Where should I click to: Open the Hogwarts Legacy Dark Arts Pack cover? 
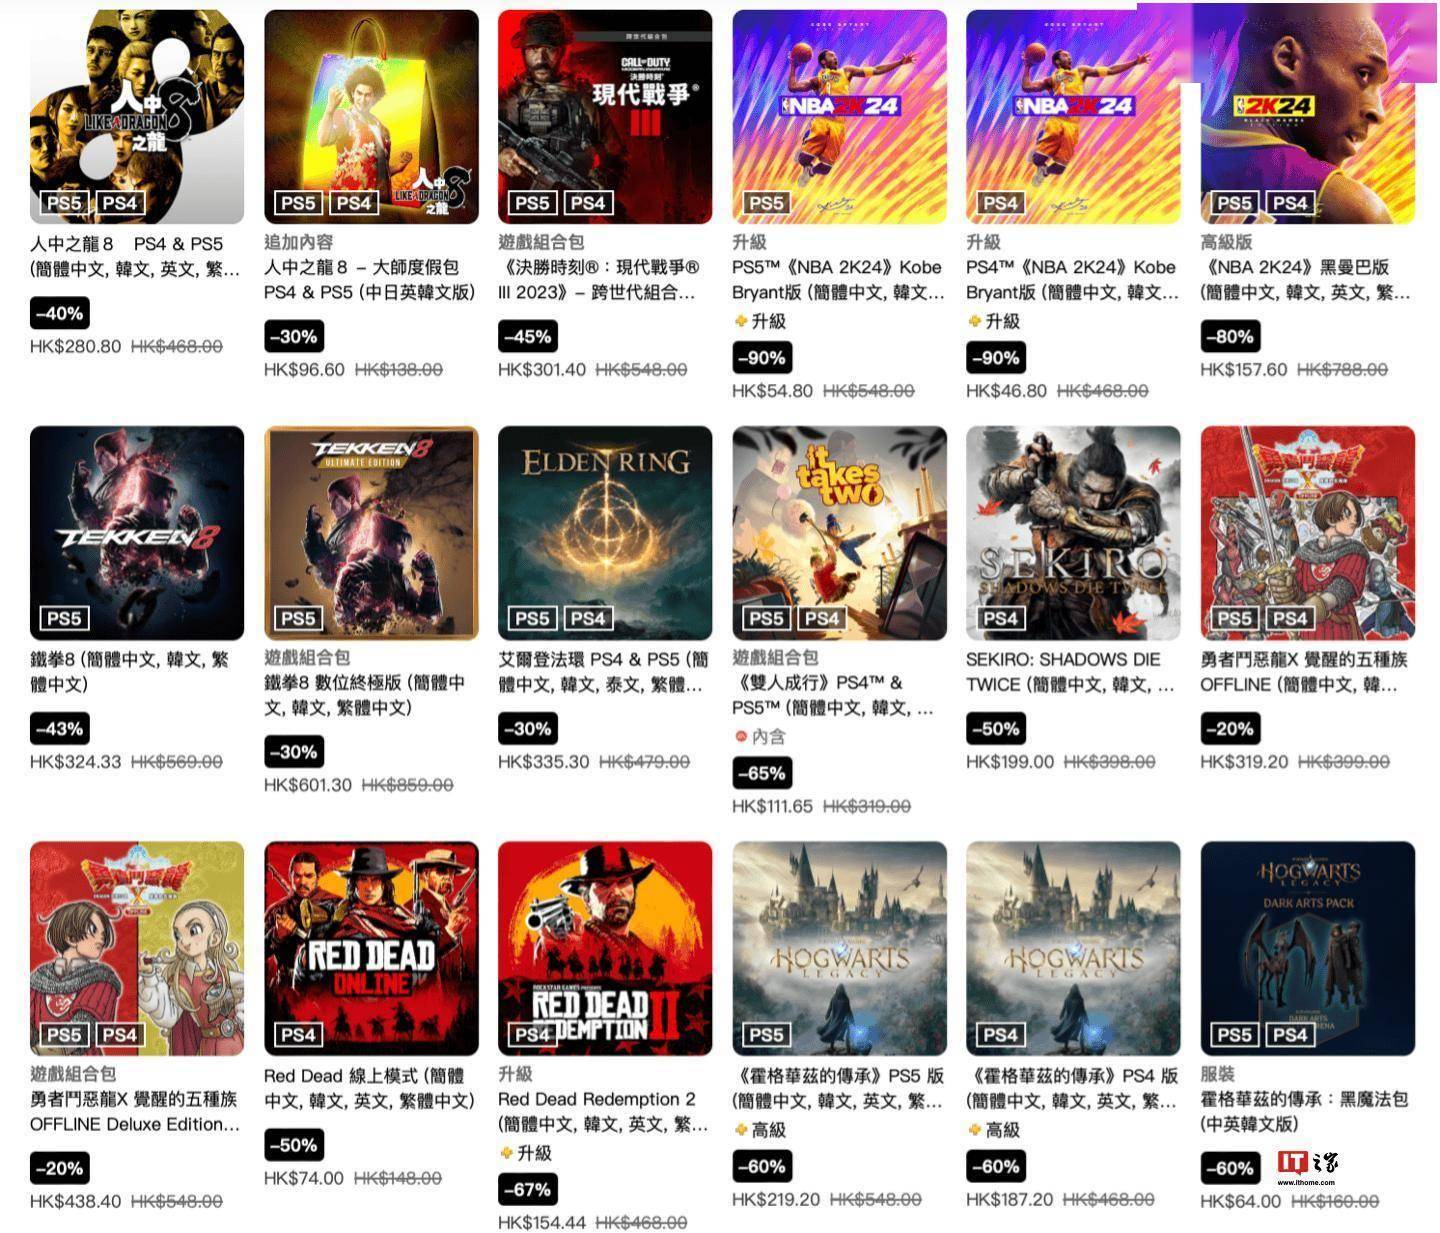(1307, 948)
